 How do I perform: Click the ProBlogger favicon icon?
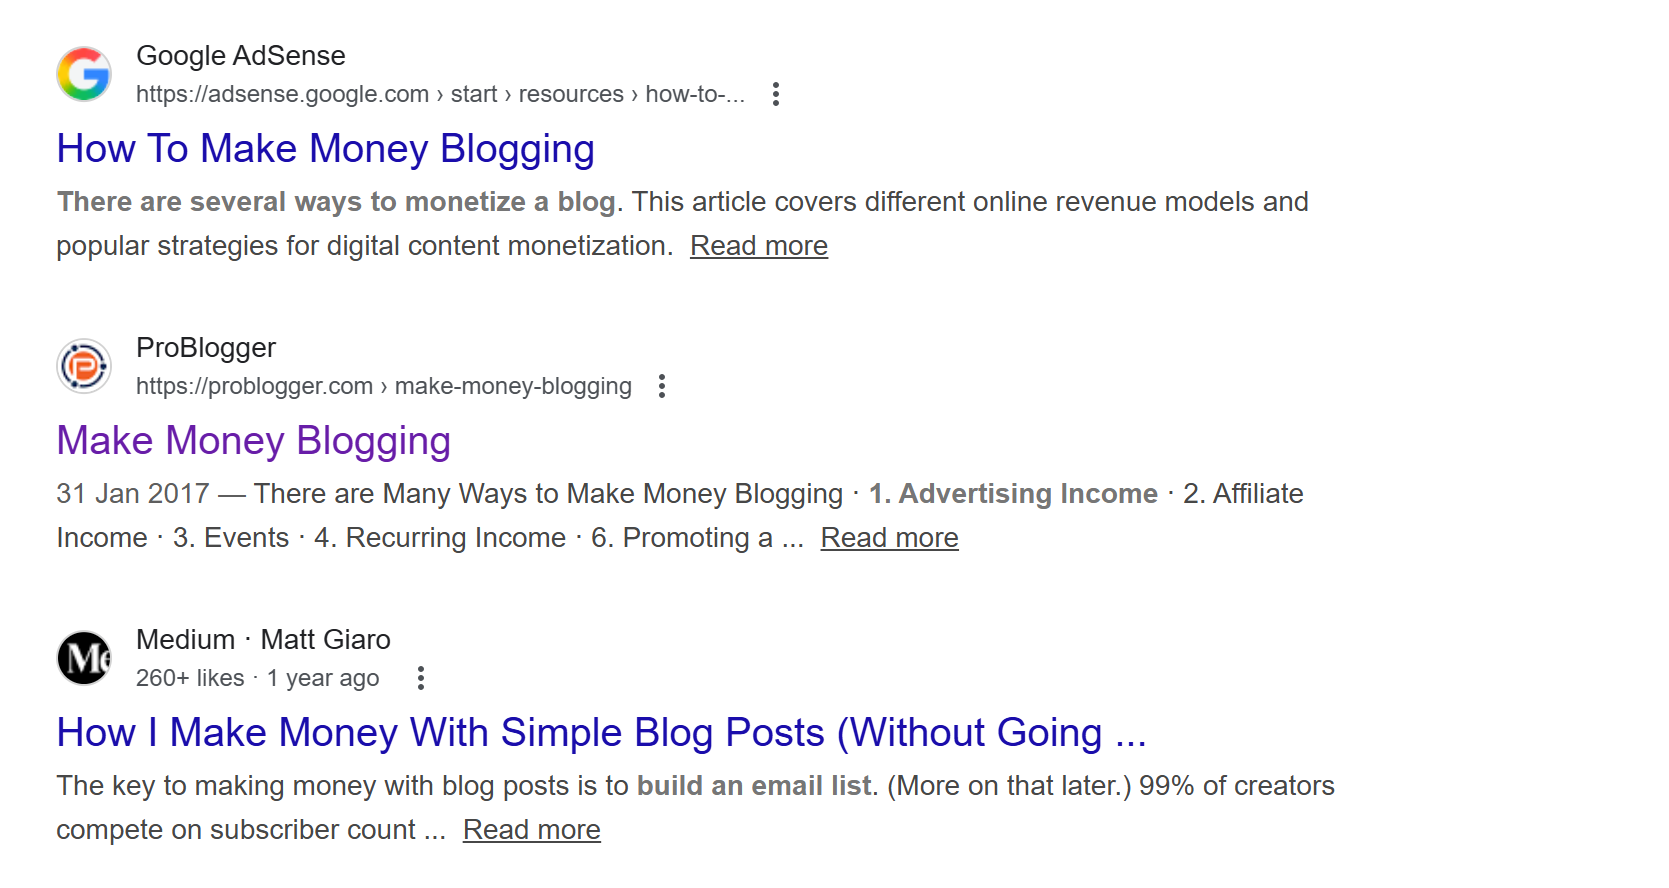click(x=84, y=366)
